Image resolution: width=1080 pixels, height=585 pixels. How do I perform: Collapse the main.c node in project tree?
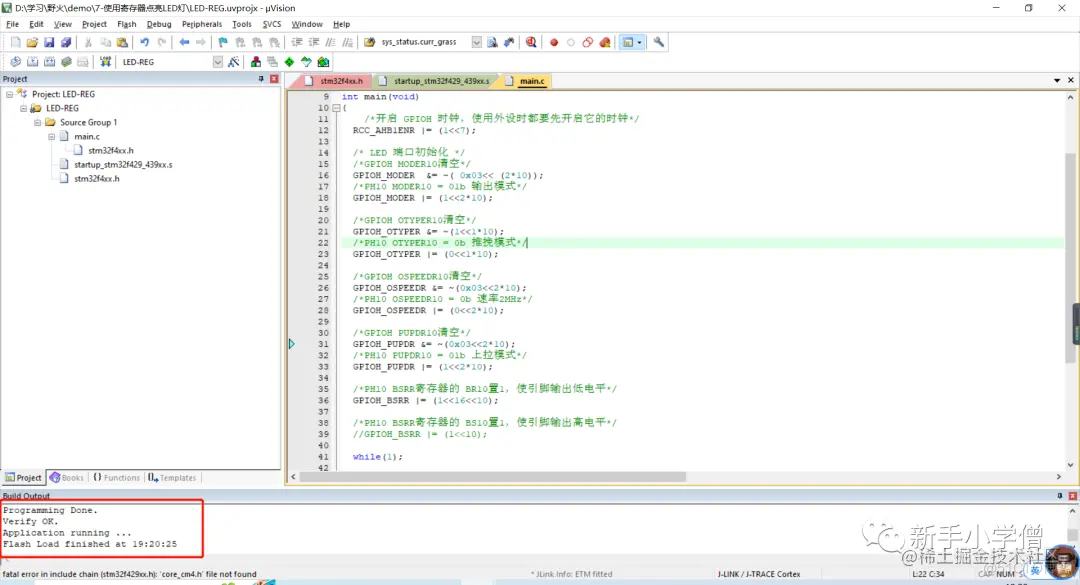[51, 136]
